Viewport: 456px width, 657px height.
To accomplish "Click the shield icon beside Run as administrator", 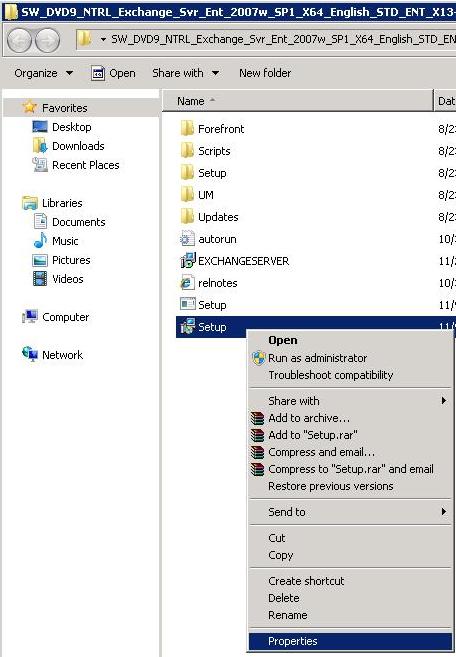I will [258, 358].
